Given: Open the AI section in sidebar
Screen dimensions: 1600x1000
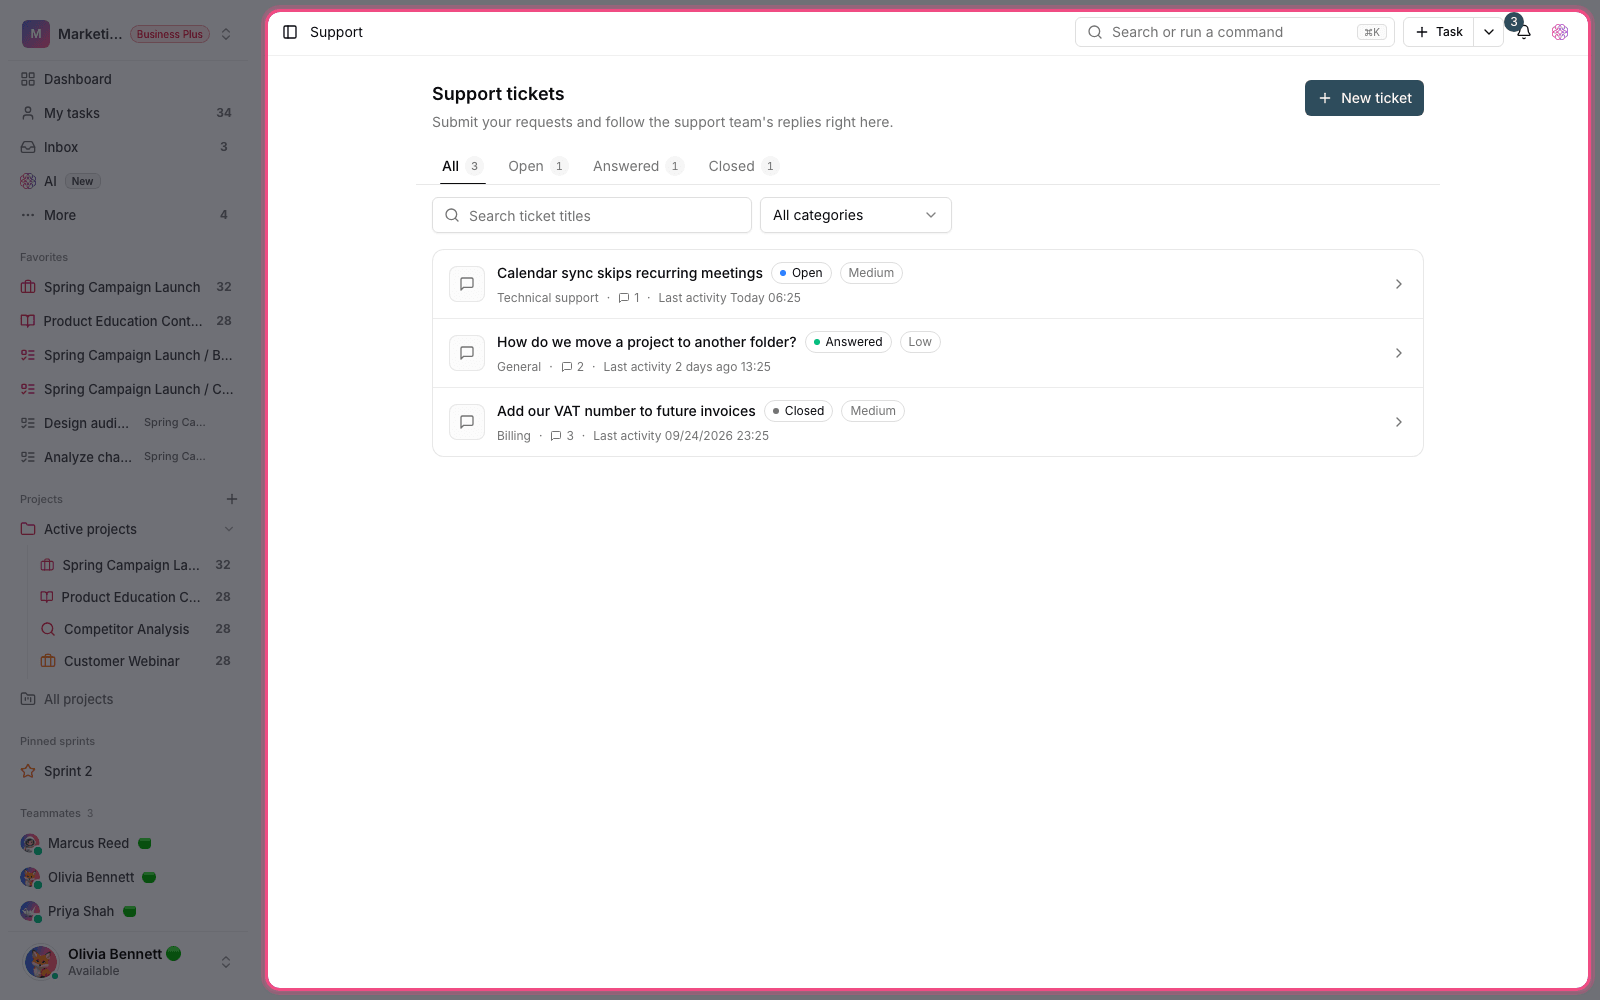Looking at the screenshot, I should tap(128, 181).
